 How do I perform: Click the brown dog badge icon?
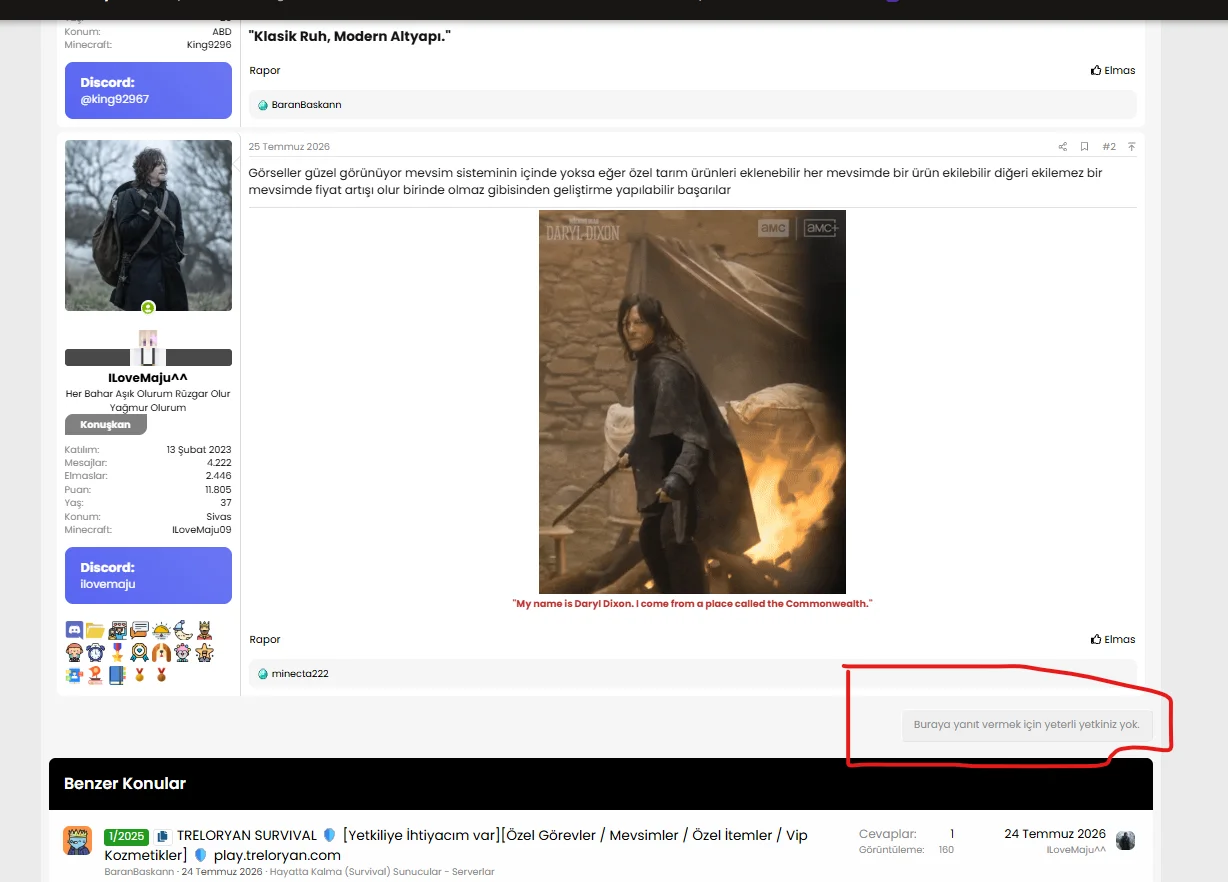pos(161,652)
